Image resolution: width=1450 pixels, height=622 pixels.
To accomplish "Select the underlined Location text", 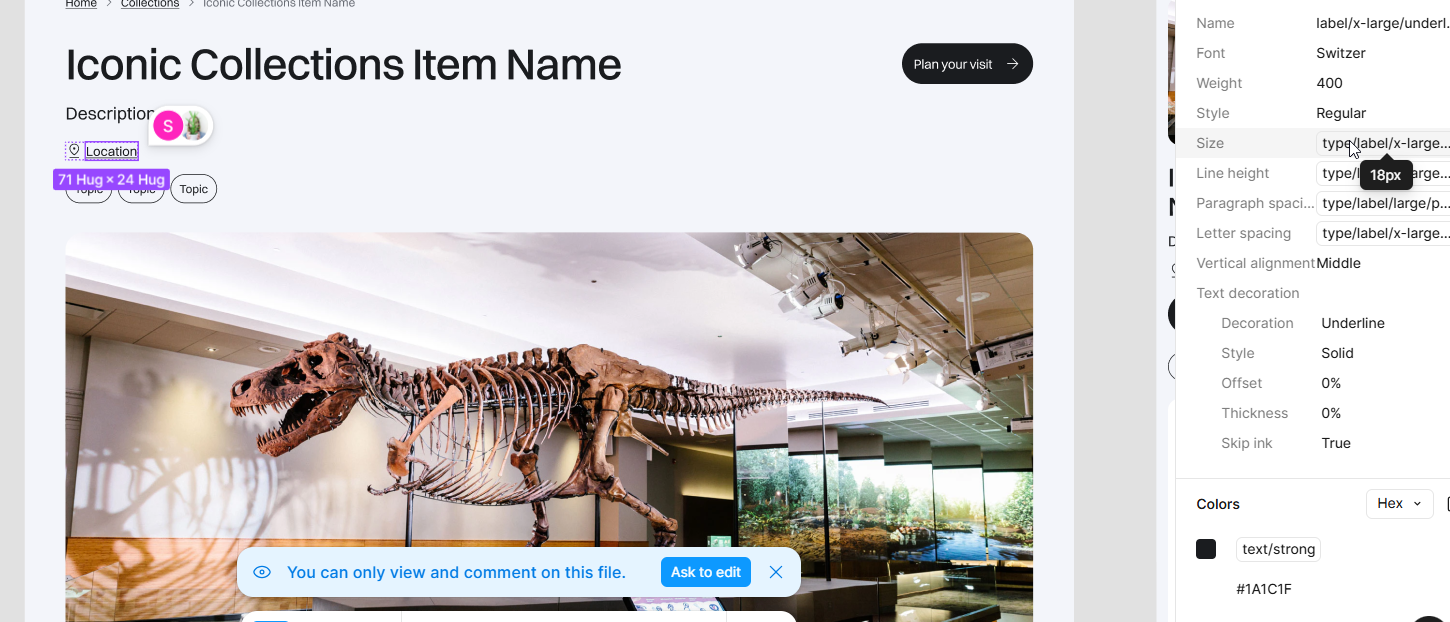I will pos(111,151).
